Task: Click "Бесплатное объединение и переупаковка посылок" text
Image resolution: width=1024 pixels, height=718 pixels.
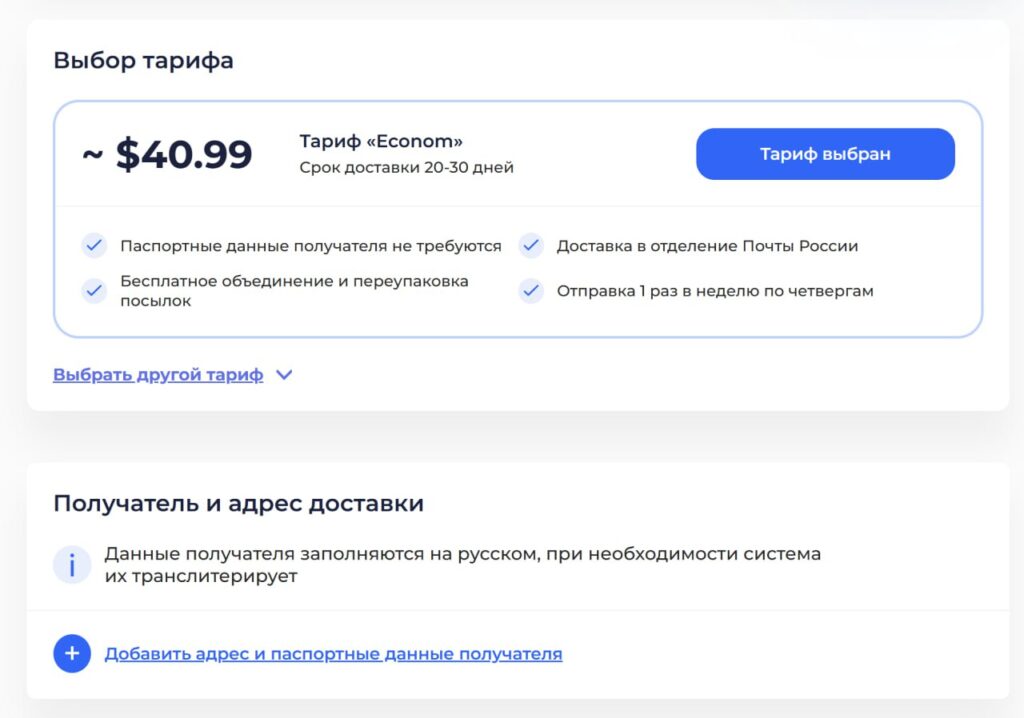Action: [x=294, y=291]
